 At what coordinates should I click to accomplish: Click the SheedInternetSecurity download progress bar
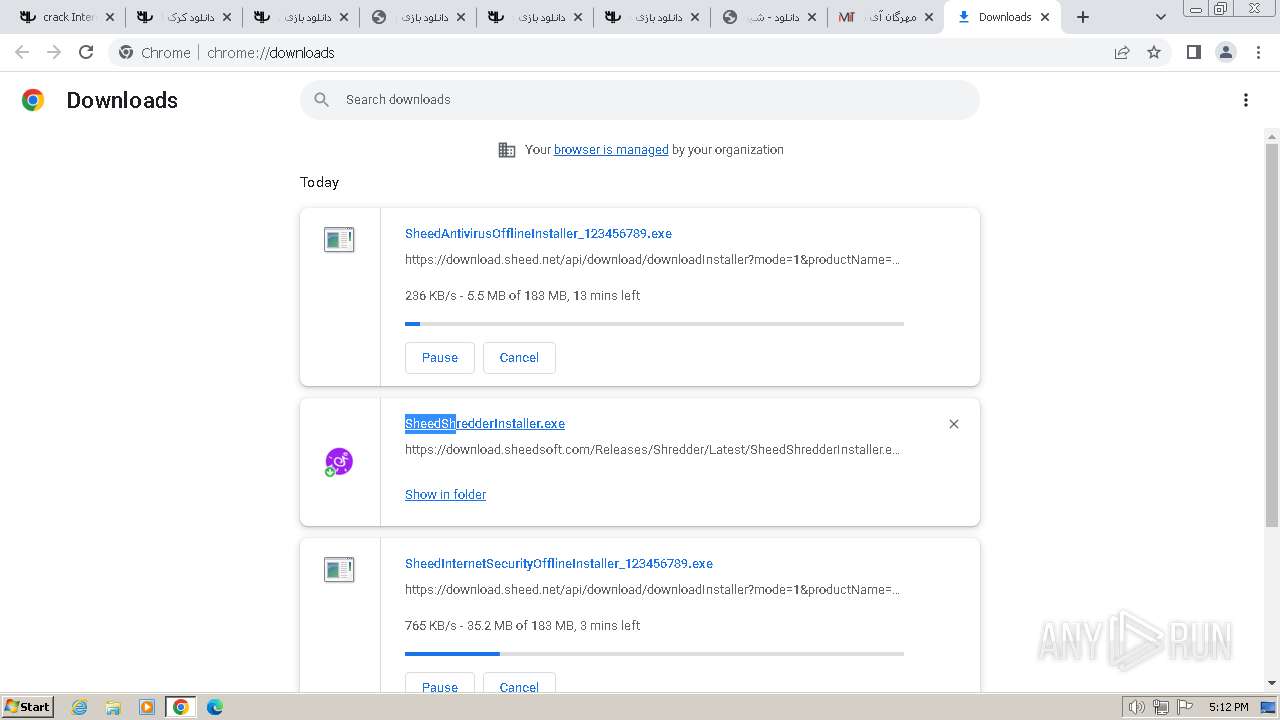(654, 654)
